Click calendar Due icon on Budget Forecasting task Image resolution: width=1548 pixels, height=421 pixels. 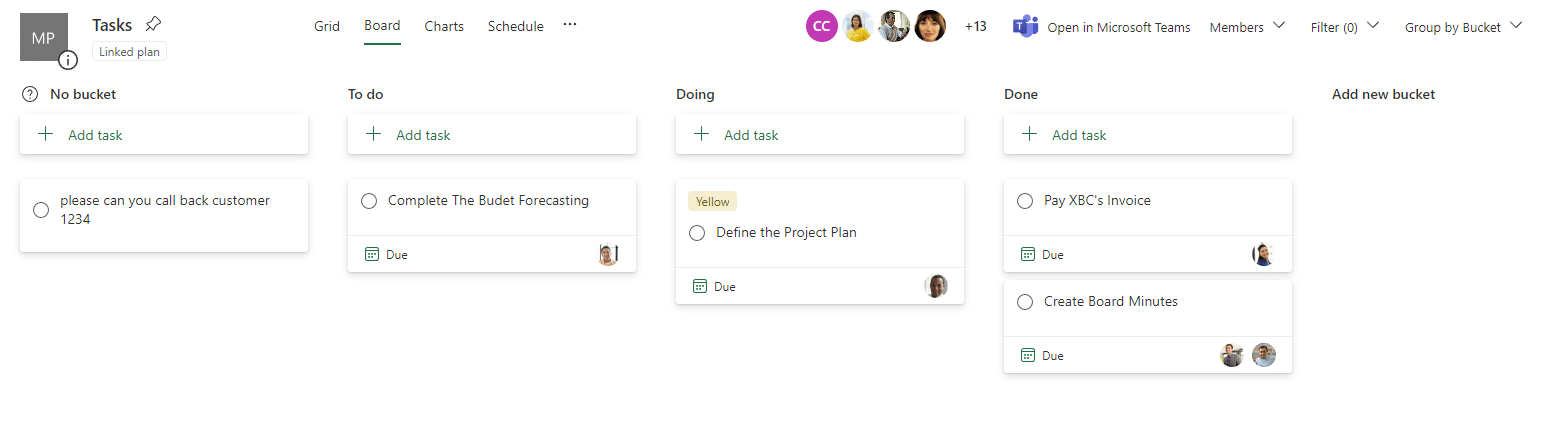372,255
